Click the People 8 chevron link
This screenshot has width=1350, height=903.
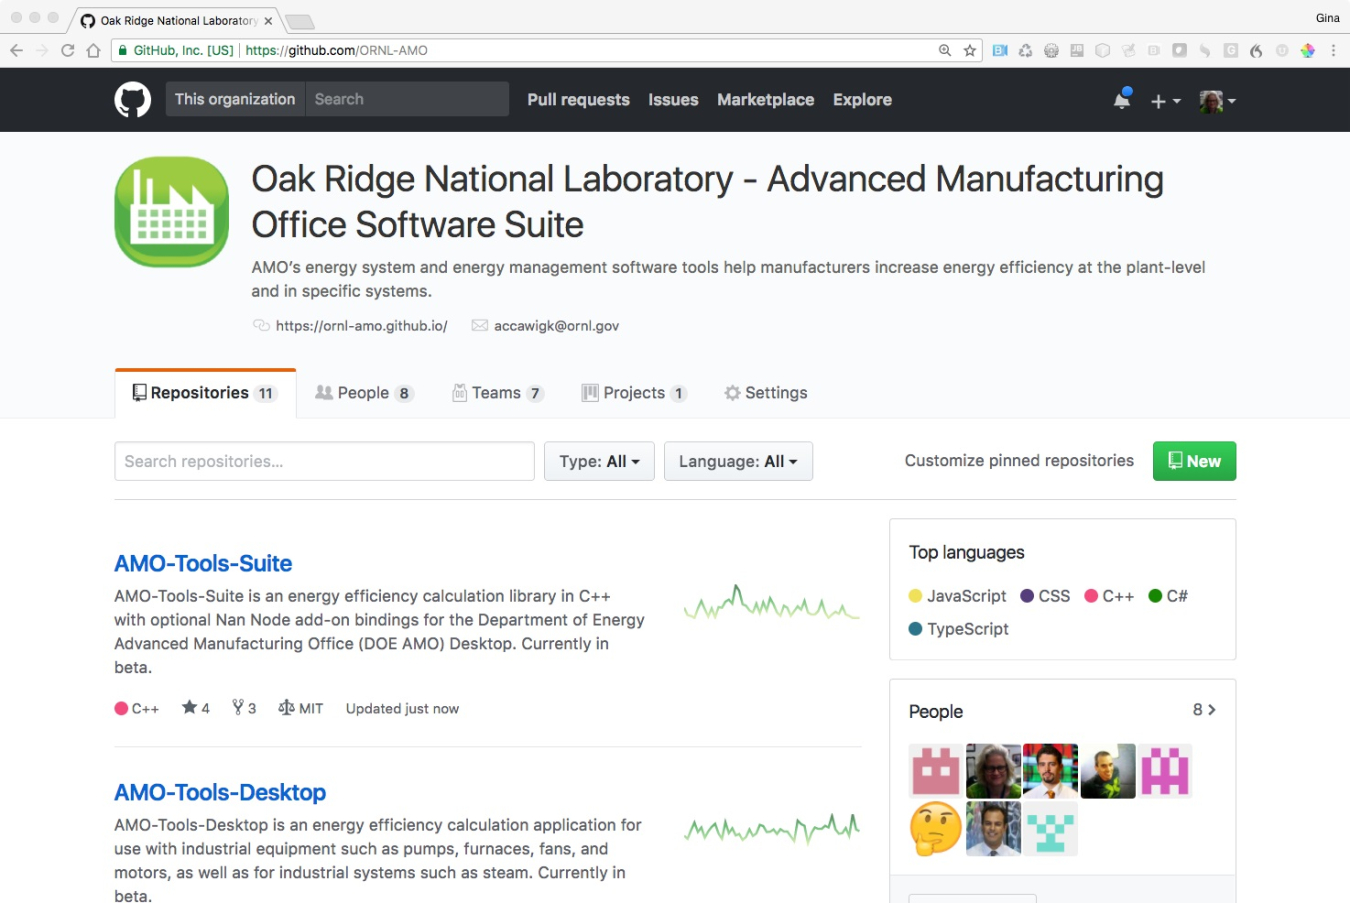(1204, 710)
